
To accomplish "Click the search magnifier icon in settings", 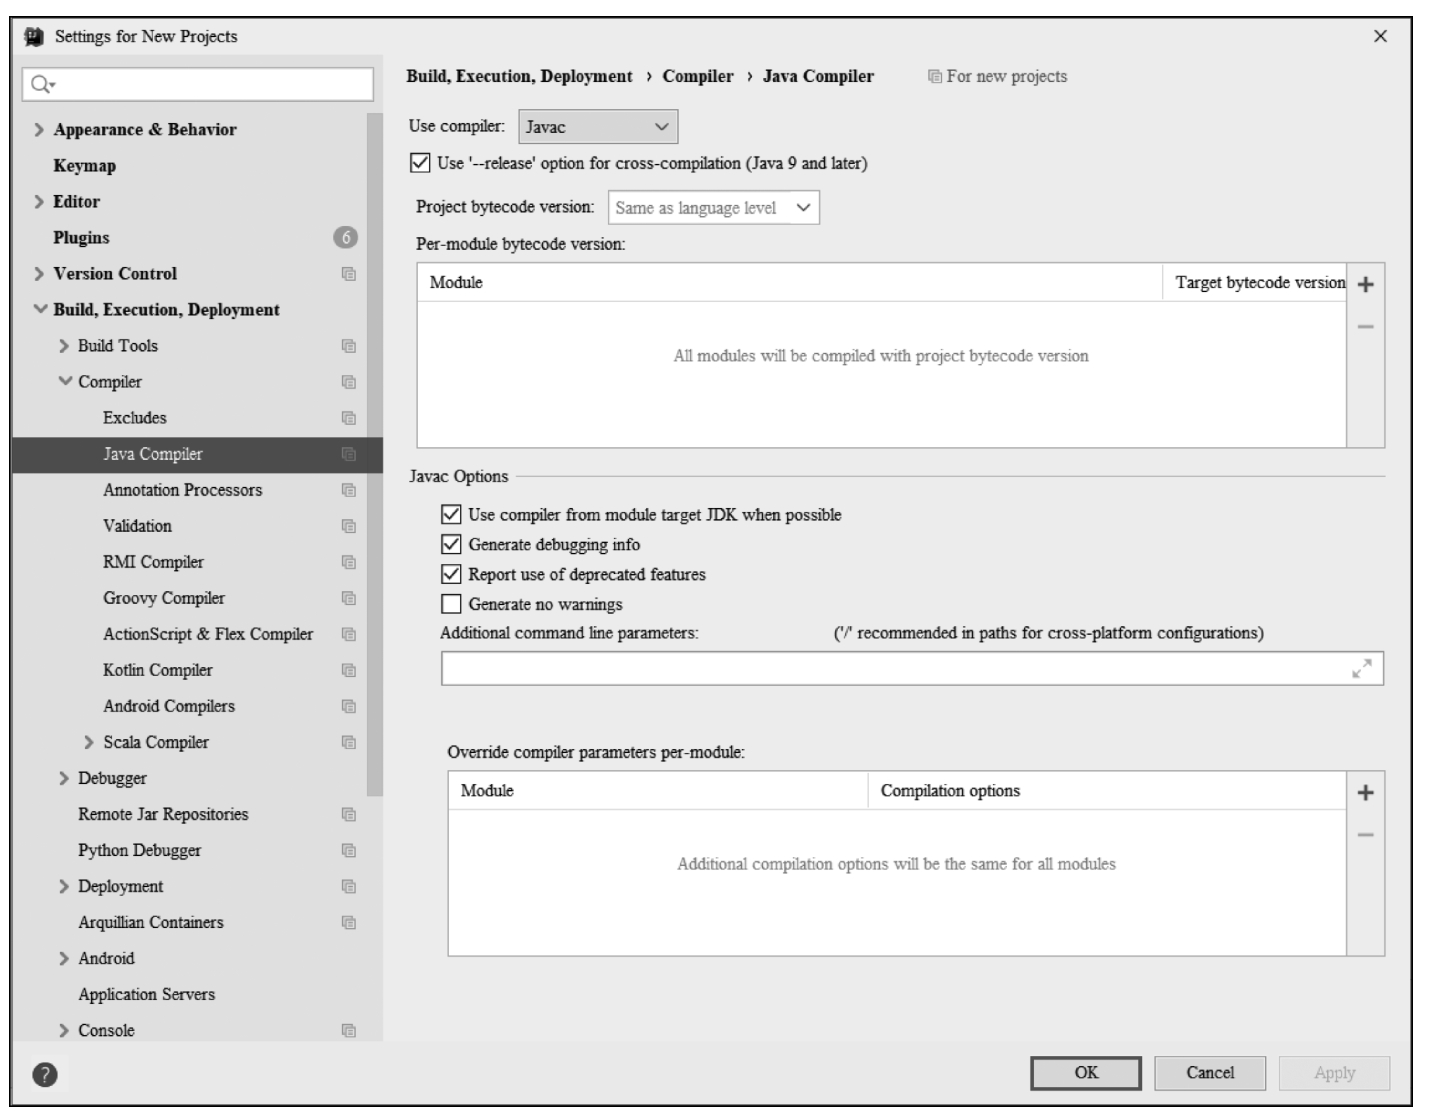I will pos(42,85).
